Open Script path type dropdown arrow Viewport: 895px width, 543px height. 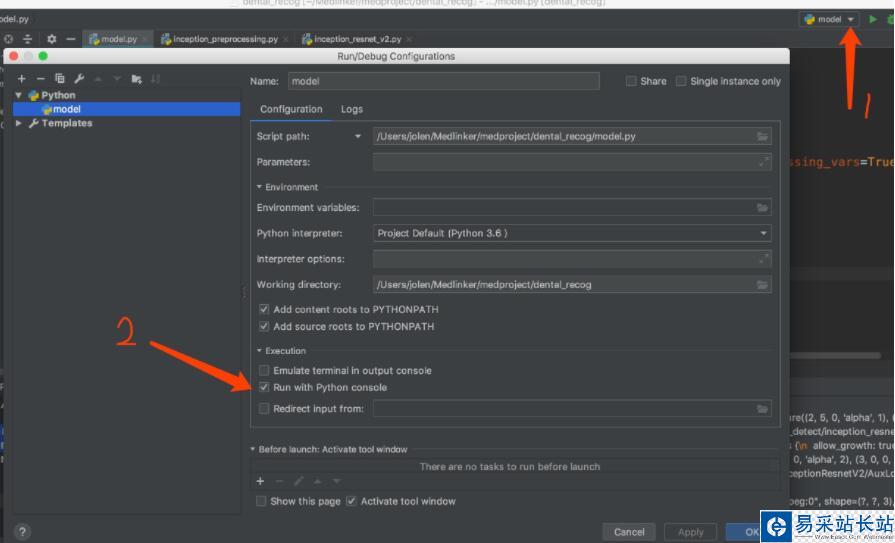[x=358, y=136]
